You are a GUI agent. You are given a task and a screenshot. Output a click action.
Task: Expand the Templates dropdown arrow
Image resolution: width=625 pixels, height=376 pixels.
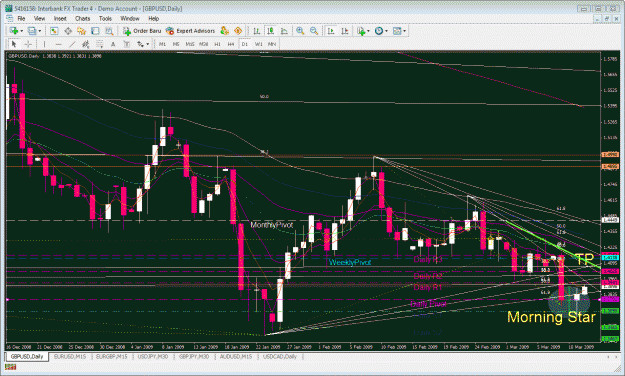405,31
